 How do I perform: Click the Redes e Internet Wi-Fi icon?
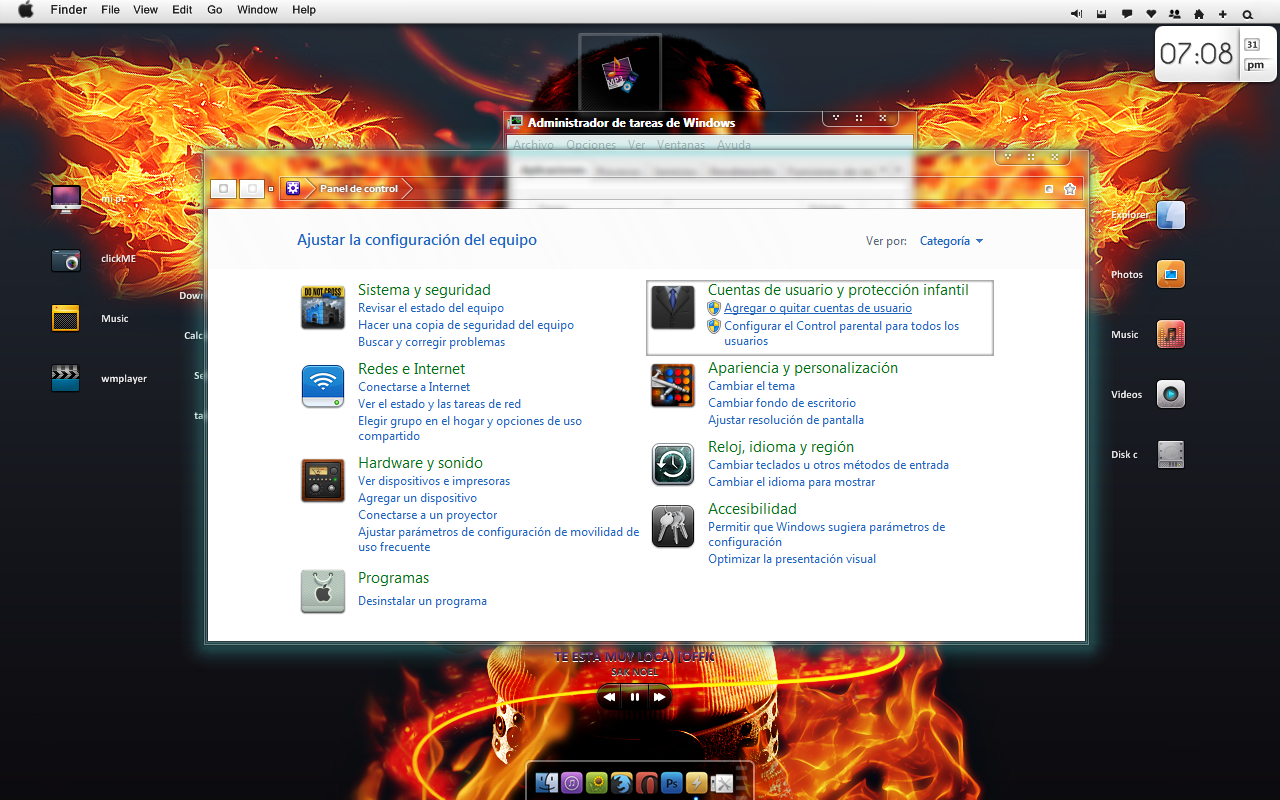(323, 386)
